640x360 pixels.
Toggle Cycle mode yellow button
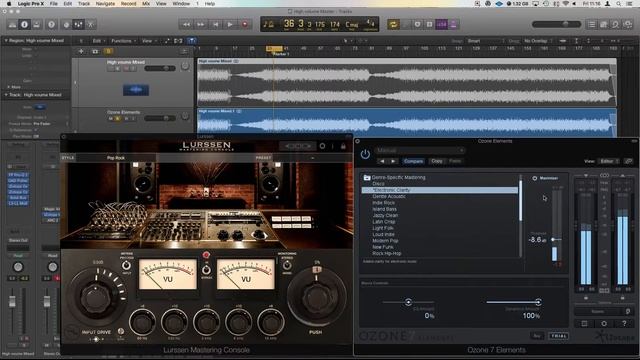pyautogui.click(x=393, y=24)
